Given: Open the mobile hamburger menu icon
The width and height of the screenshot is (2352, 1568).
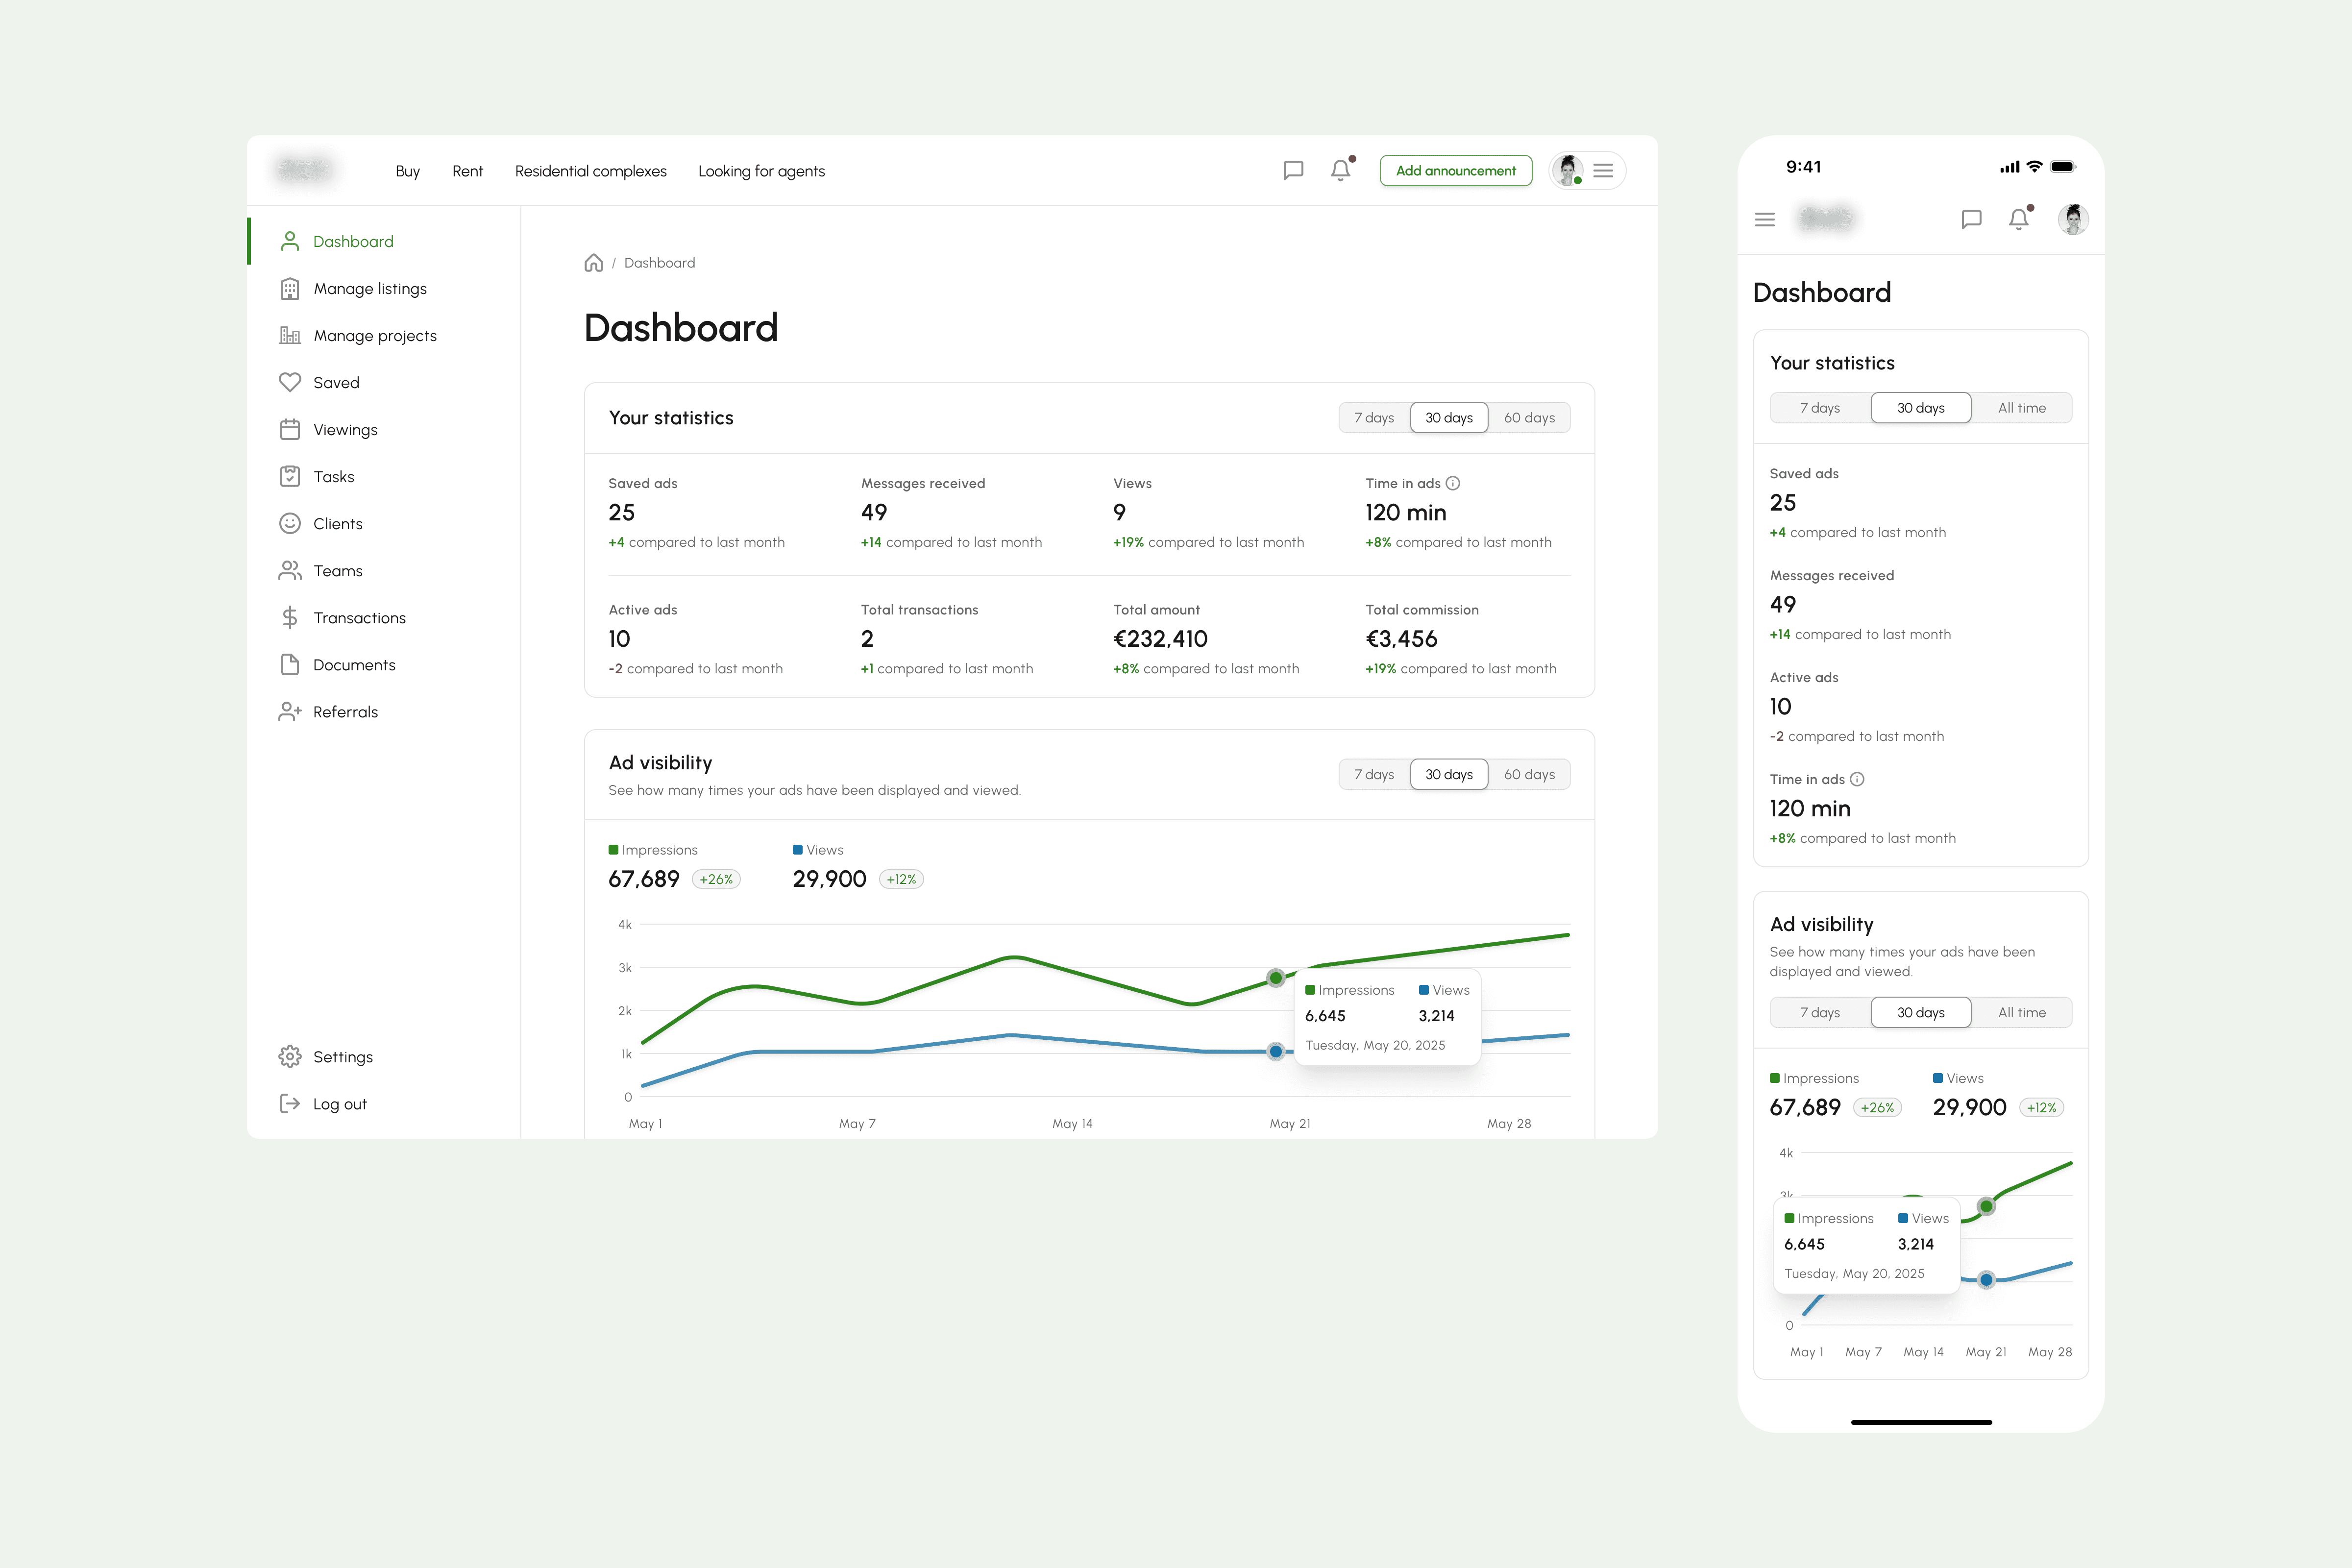Looking at the screenshot, I should tap(1765, 219).
